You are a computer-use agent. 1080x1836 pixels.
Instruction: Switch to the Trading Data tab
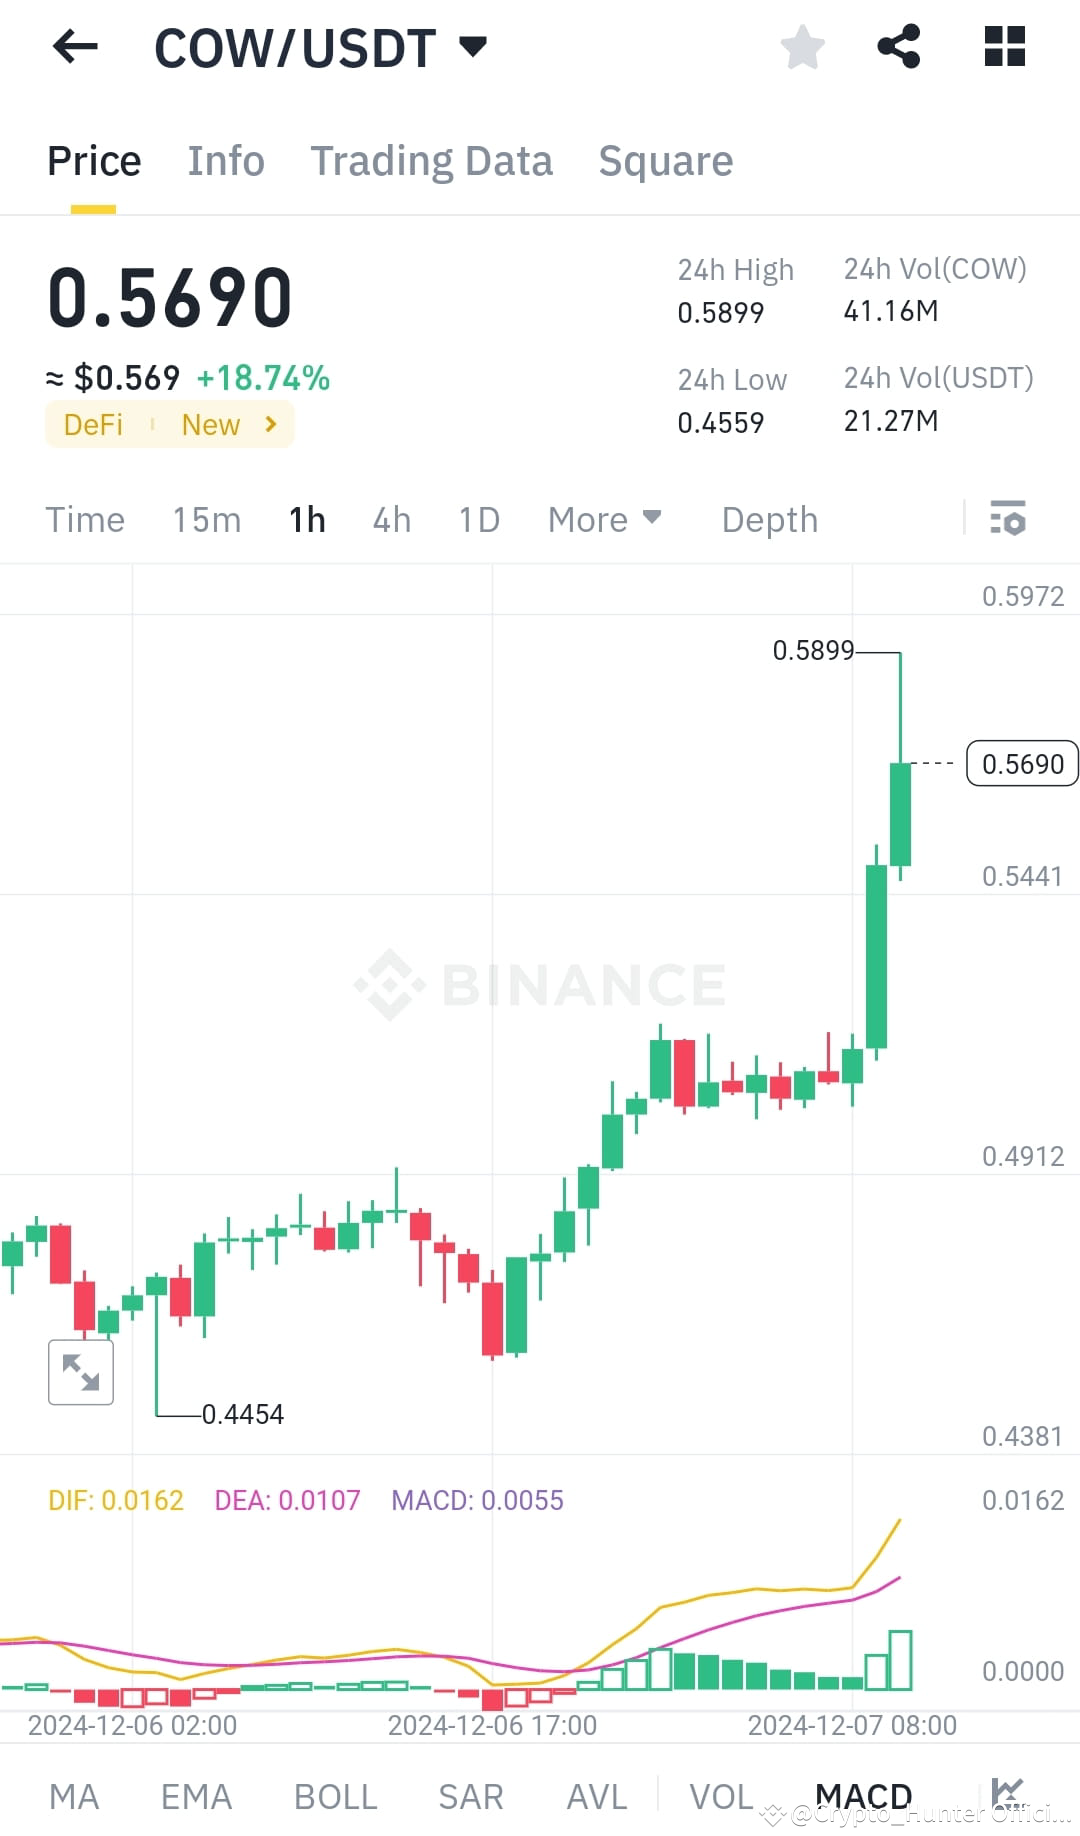click(432, 160)
